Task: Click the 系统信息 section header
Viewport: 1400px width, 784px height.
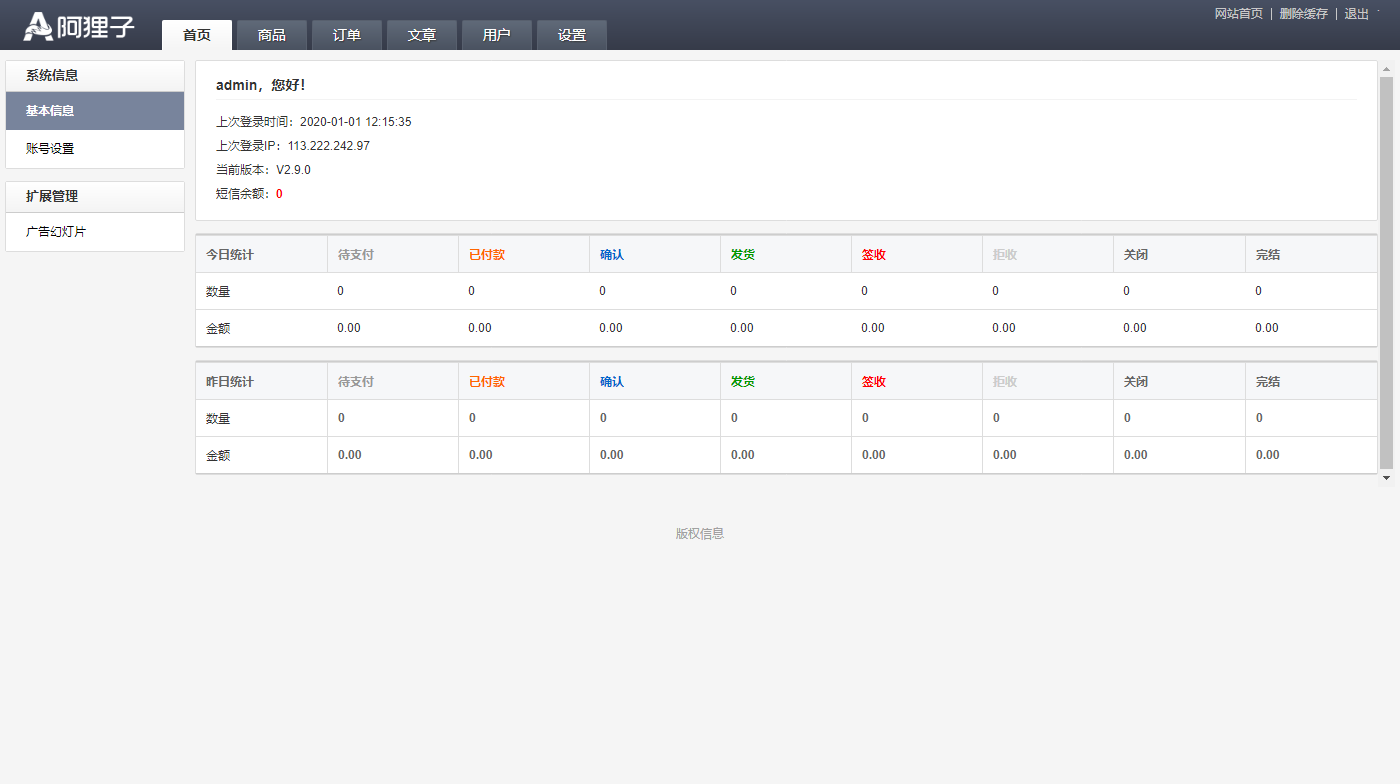Action: (95, 76)
